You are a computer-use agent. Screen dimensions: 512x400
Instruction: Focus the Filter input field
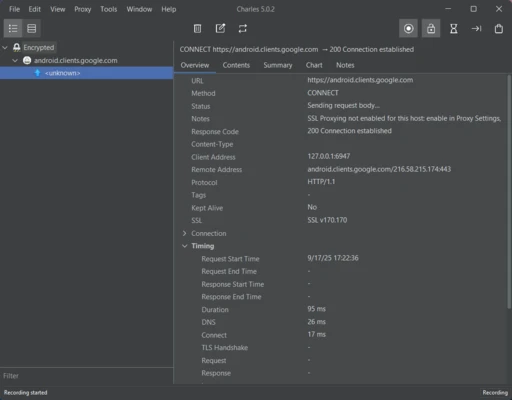click(87, 376)
